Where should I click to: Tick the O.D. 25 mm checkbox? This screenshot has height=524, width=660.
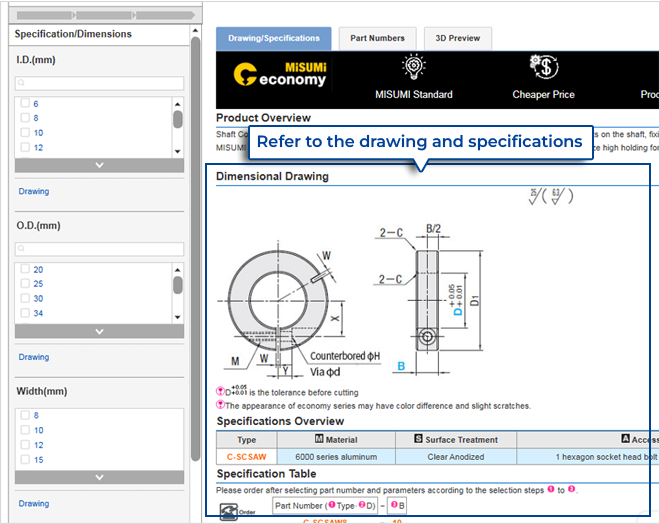pyautogui.click(x=25, y=284)
